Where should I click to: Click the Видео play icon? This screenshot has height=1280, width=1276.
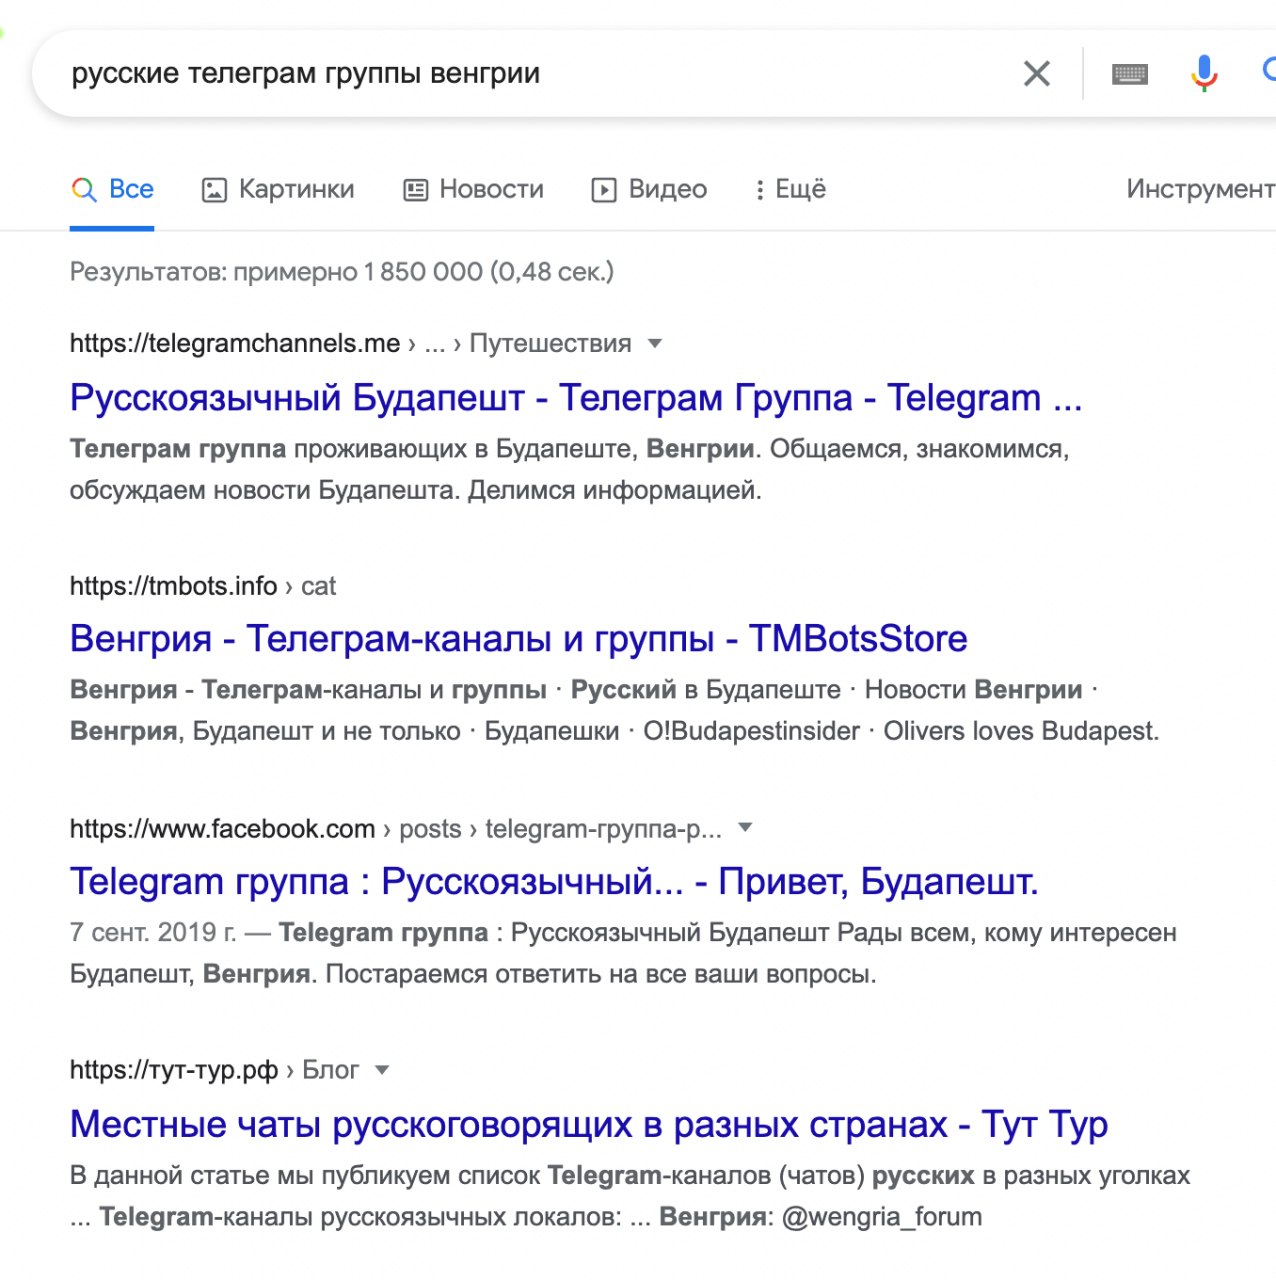[604, 190]
